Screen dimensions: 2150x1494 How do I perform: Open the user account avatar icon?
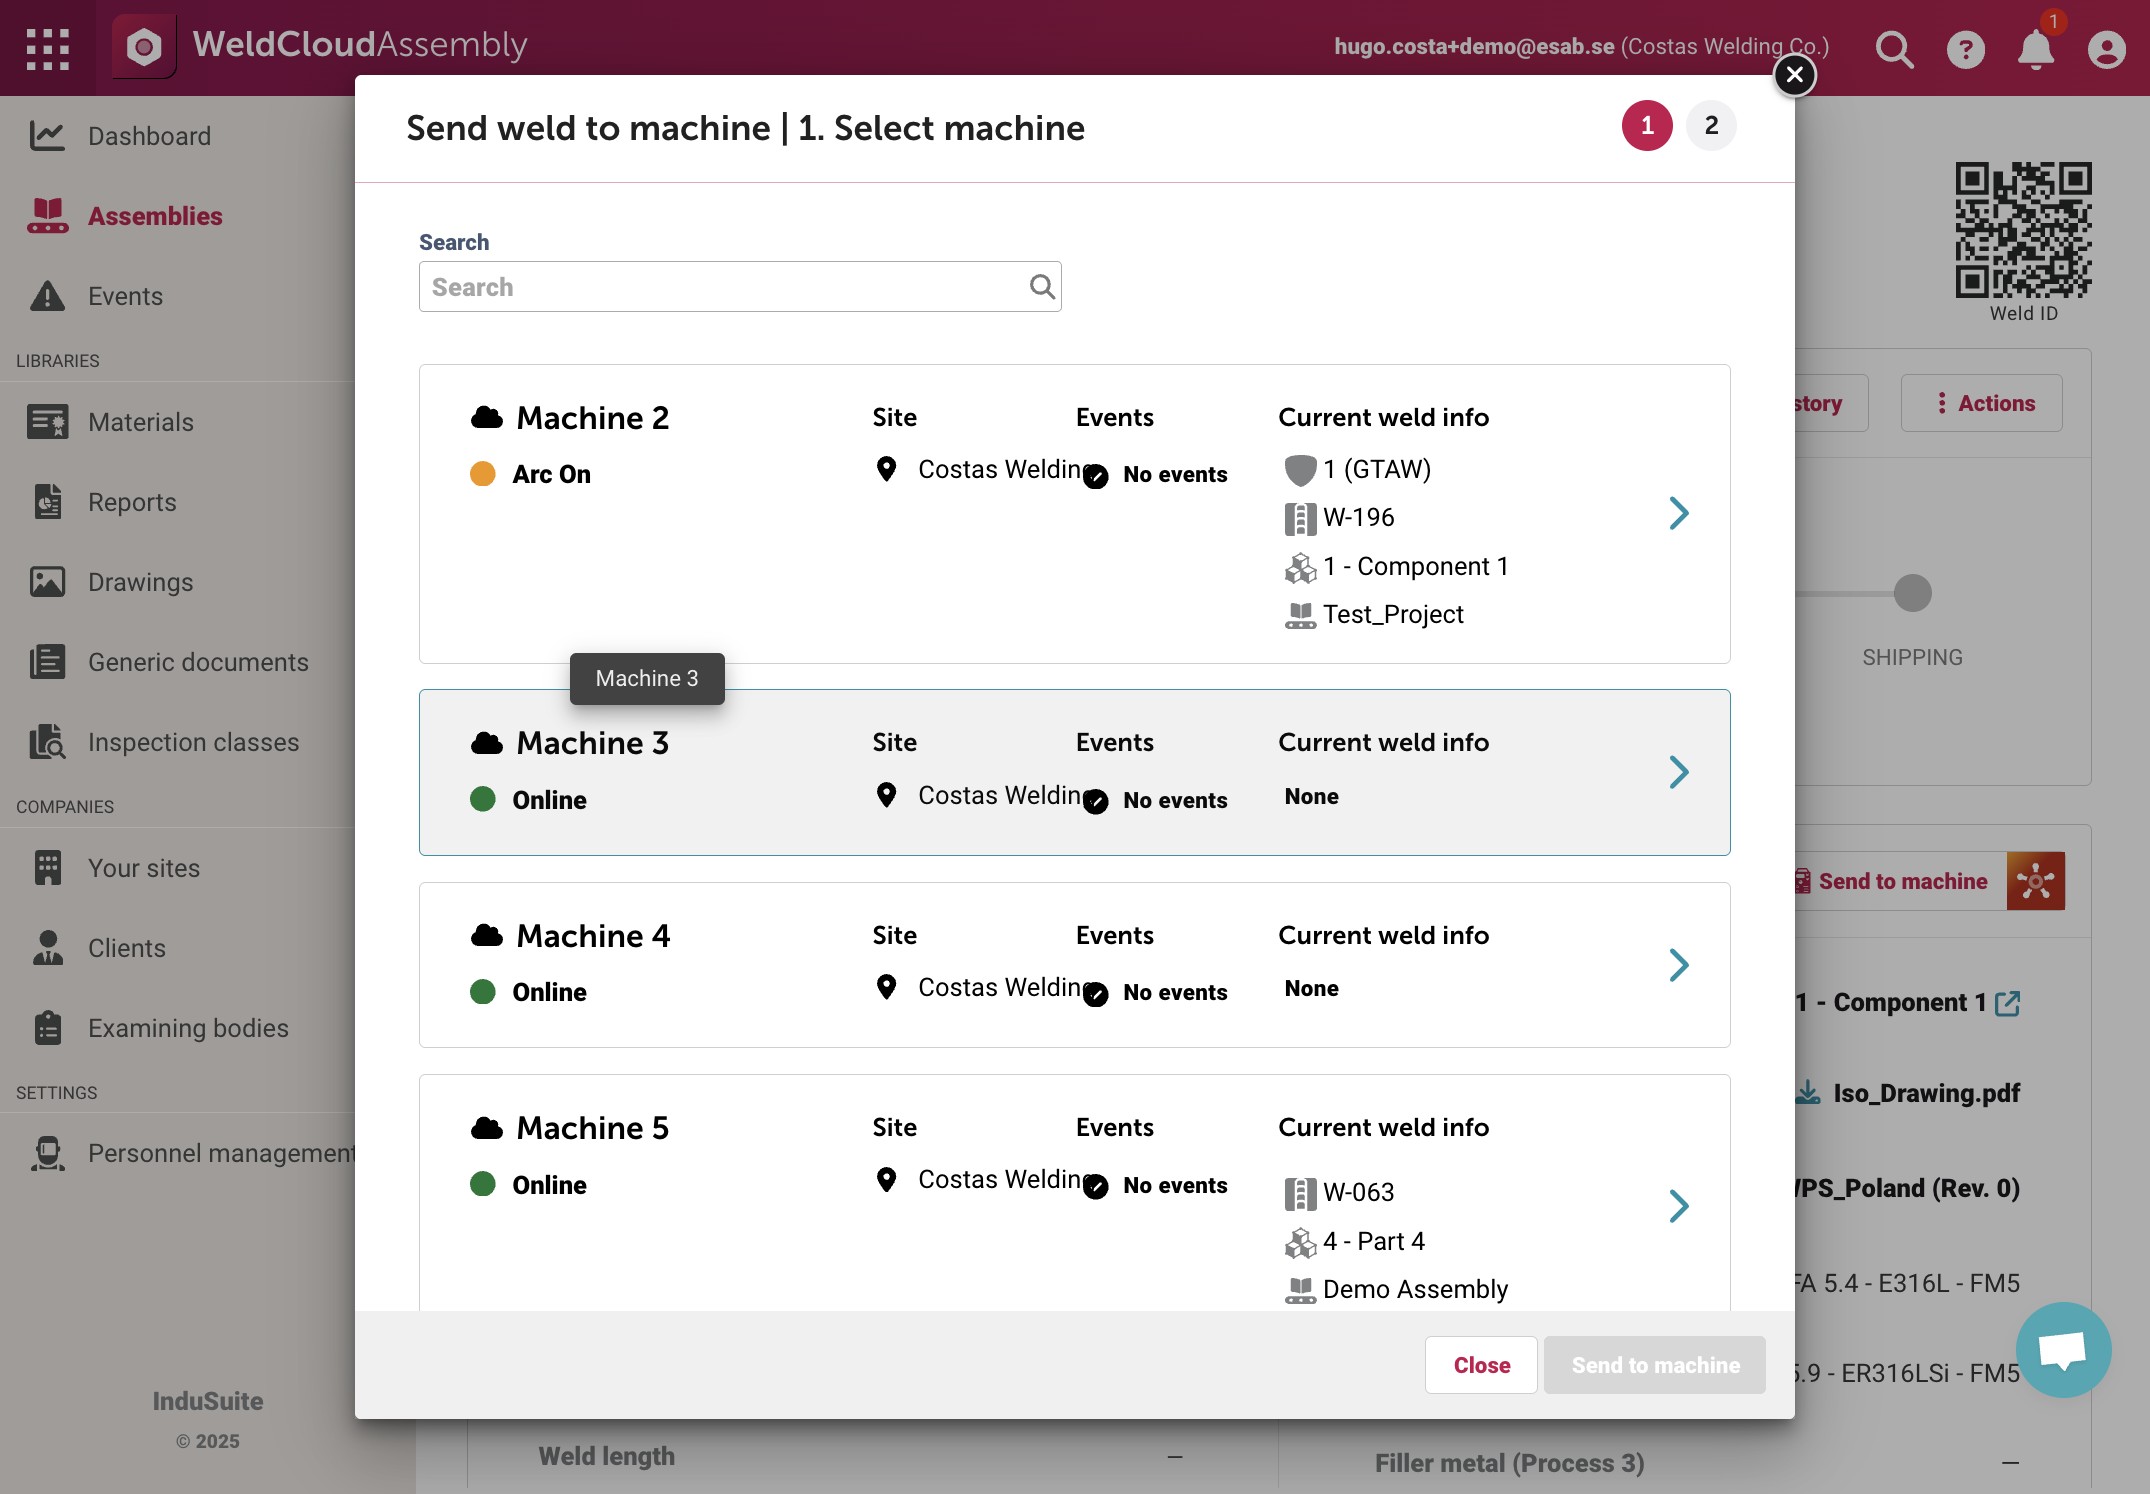(x=2106, y=49)
